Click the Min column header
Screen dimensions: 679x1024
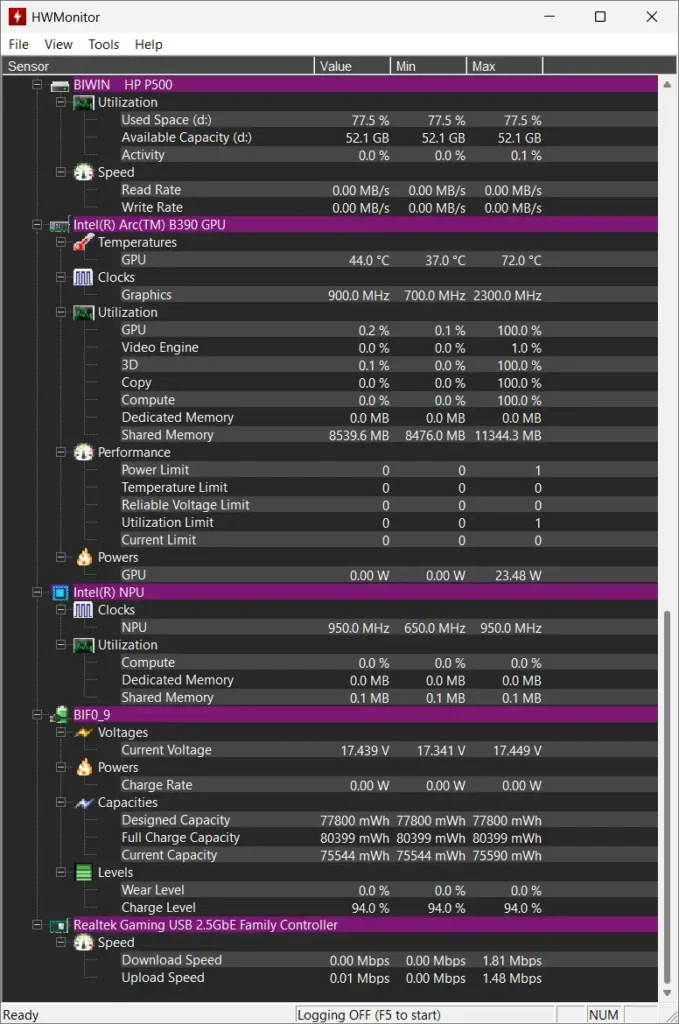point(428,66)
